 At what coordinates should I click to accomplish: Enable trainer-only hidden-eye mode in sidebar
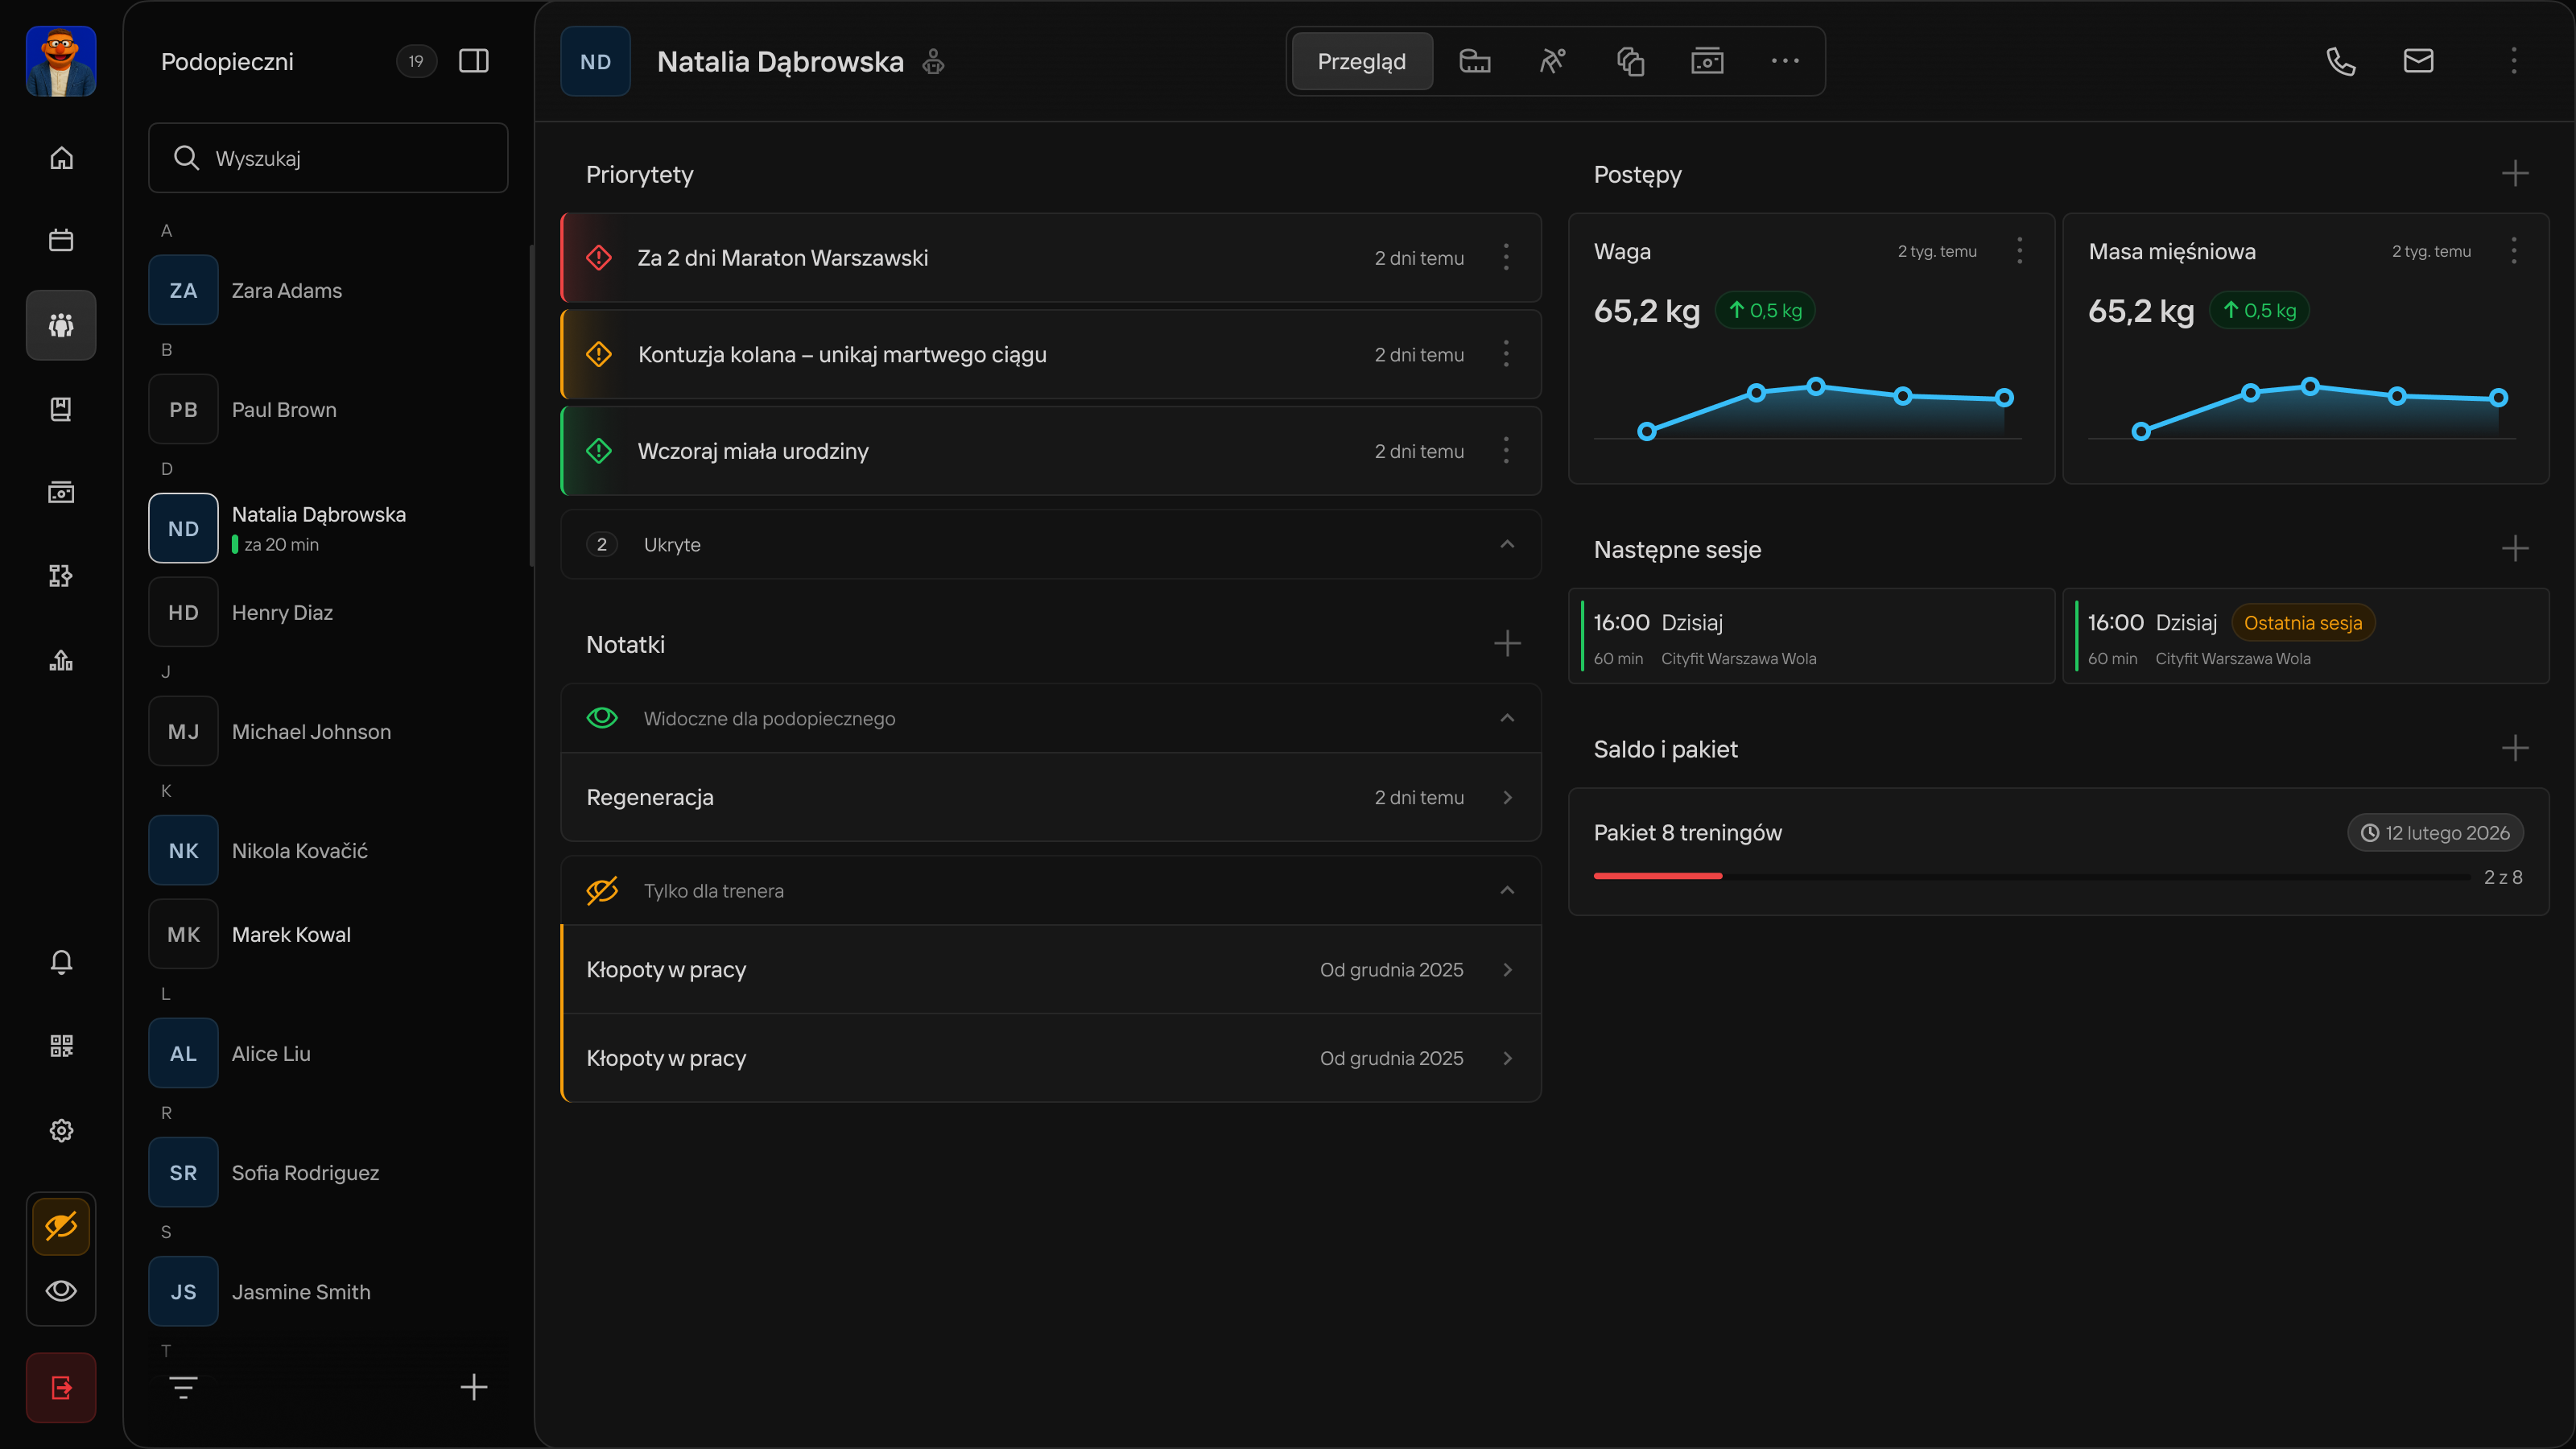coord(61,1226)
